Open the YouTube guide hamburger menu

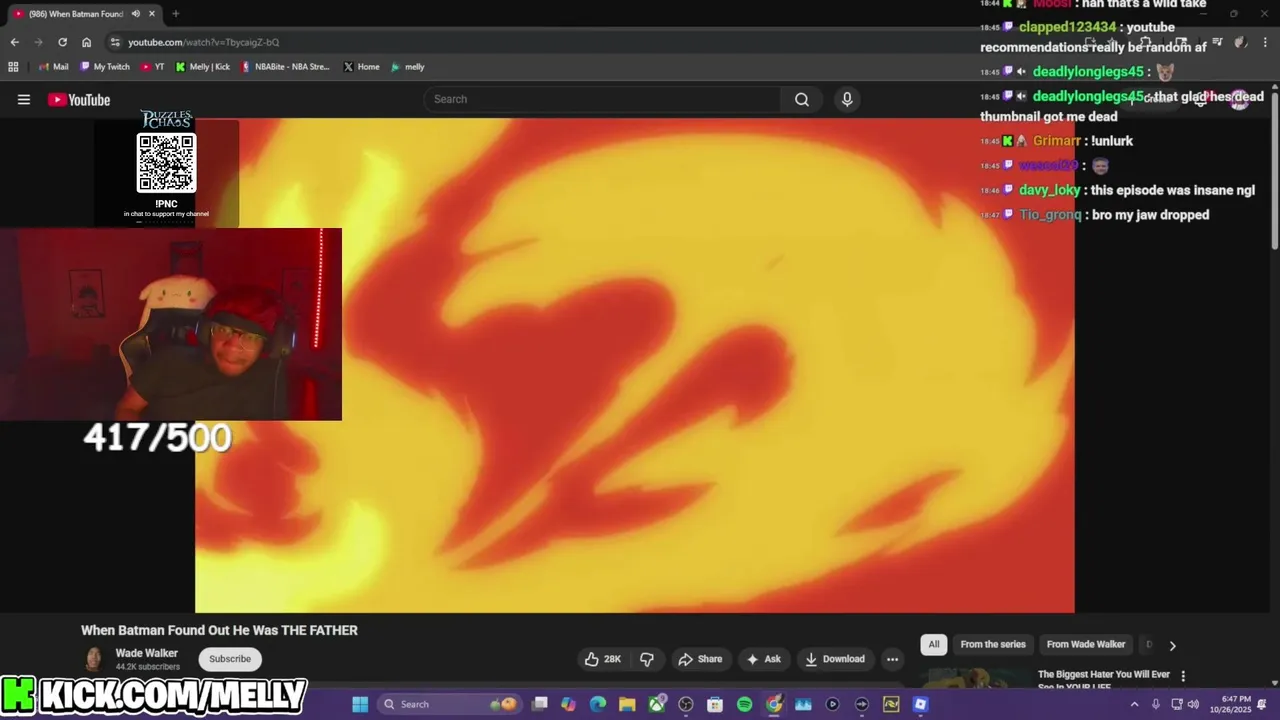[x=24, y=99]
